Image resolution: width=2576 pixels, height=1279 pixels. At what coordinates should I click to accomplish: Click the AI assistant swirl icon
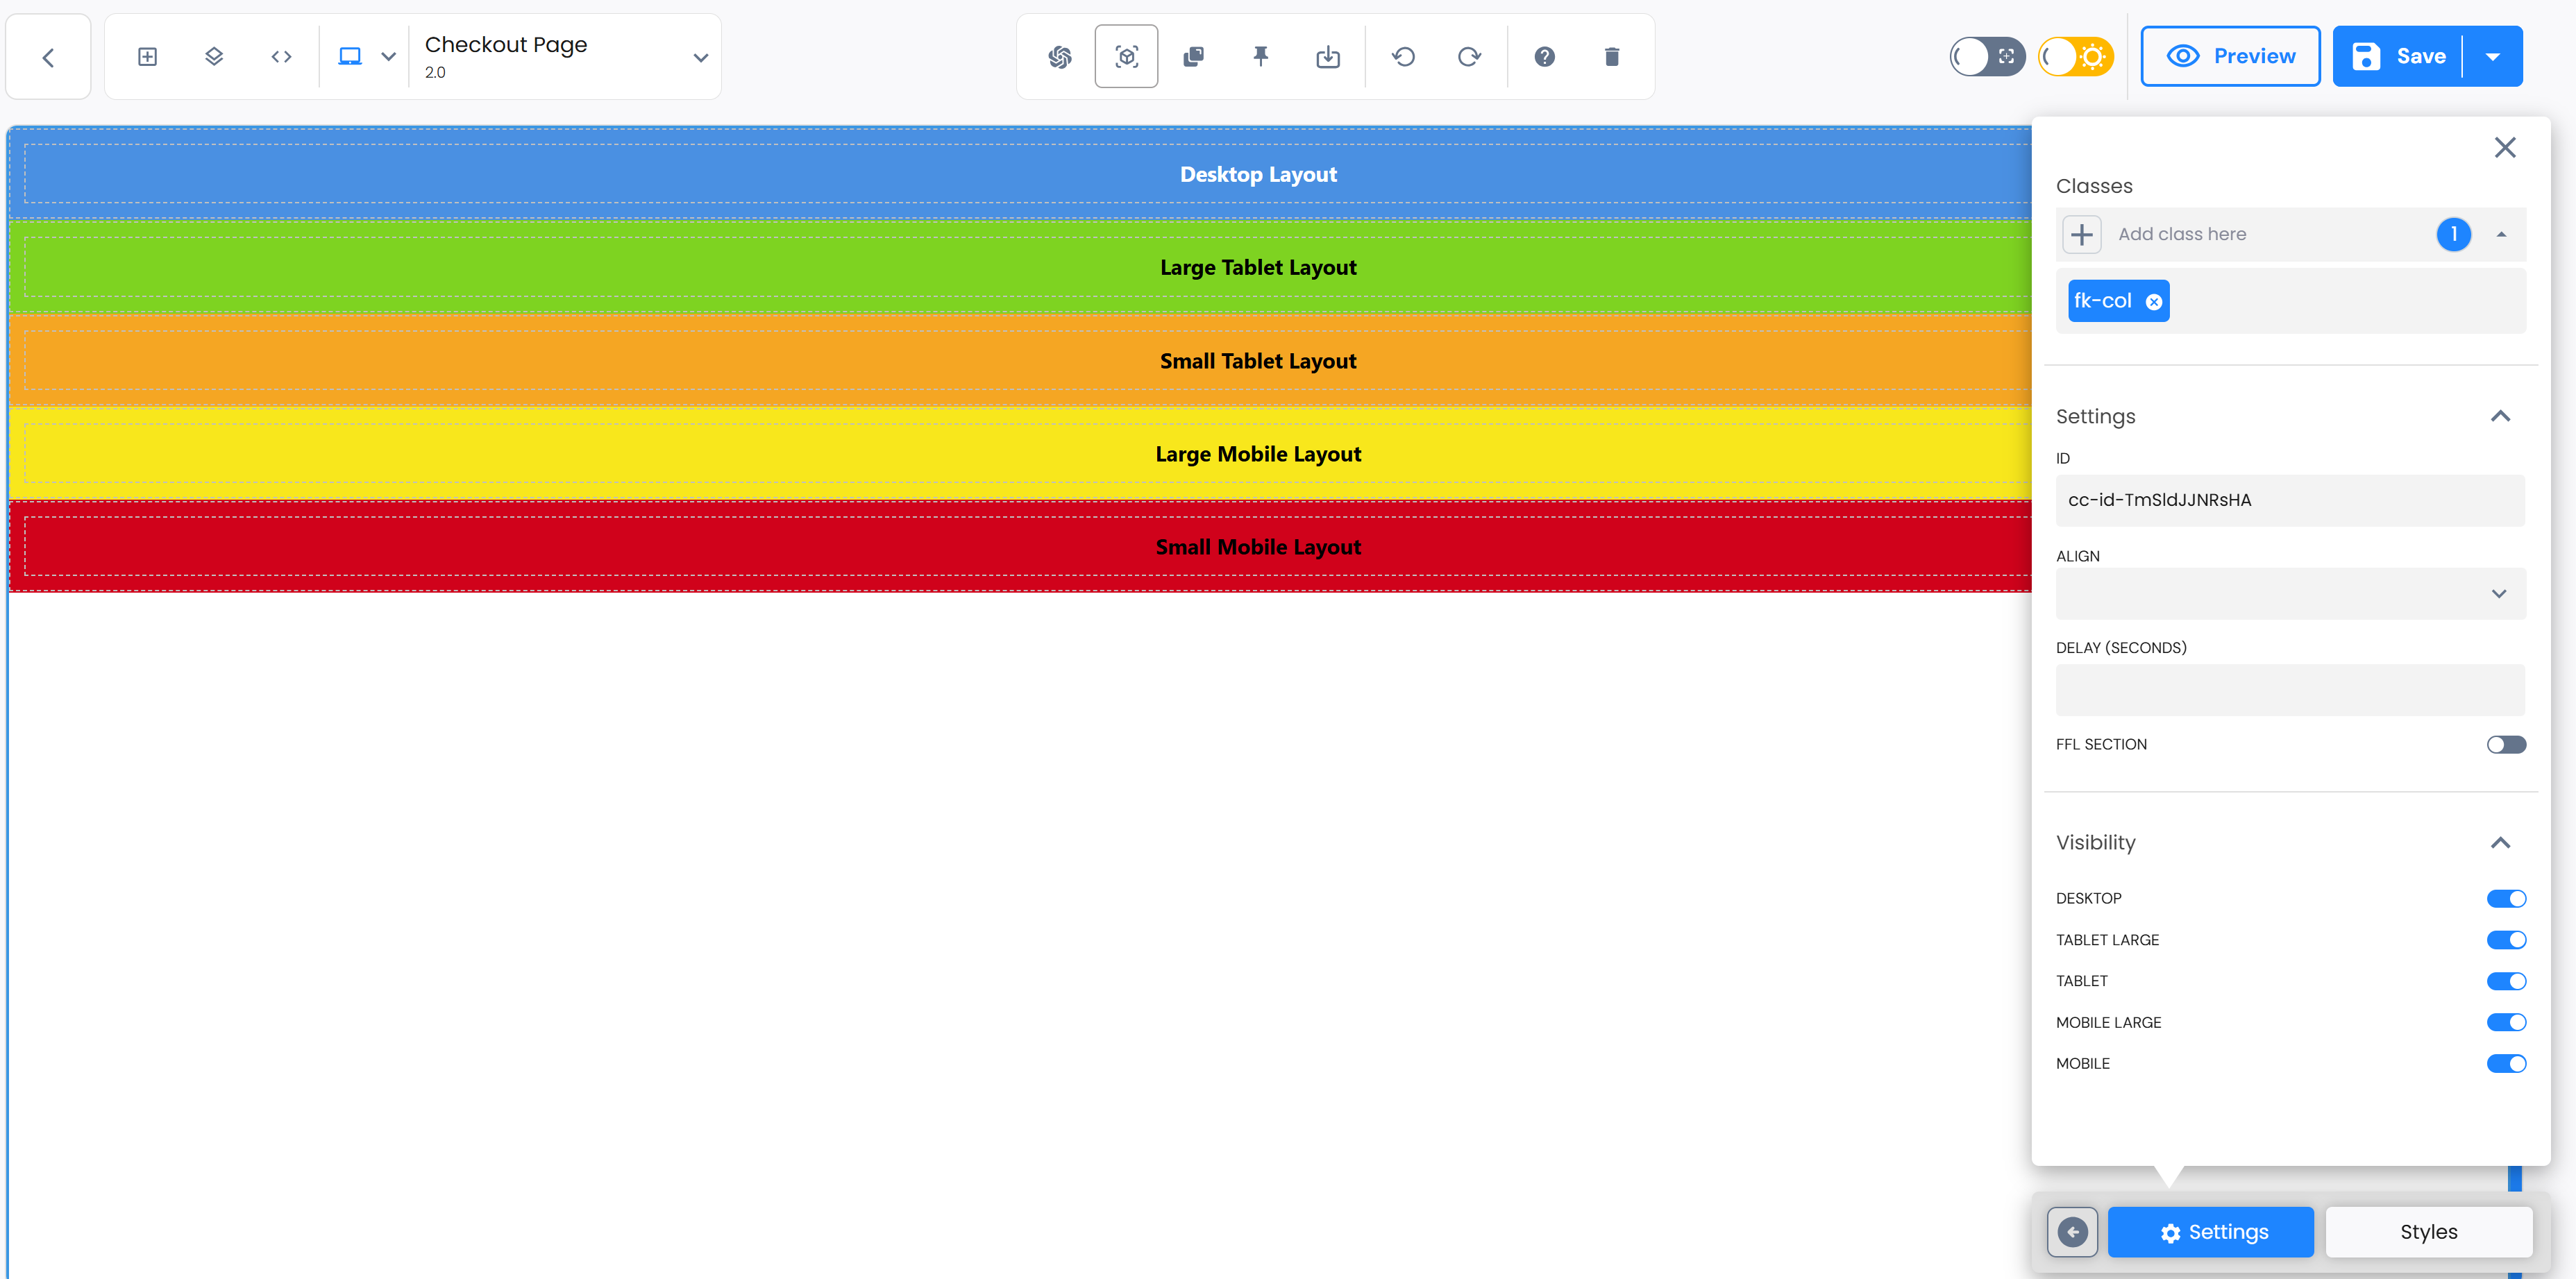(1060, 57)
